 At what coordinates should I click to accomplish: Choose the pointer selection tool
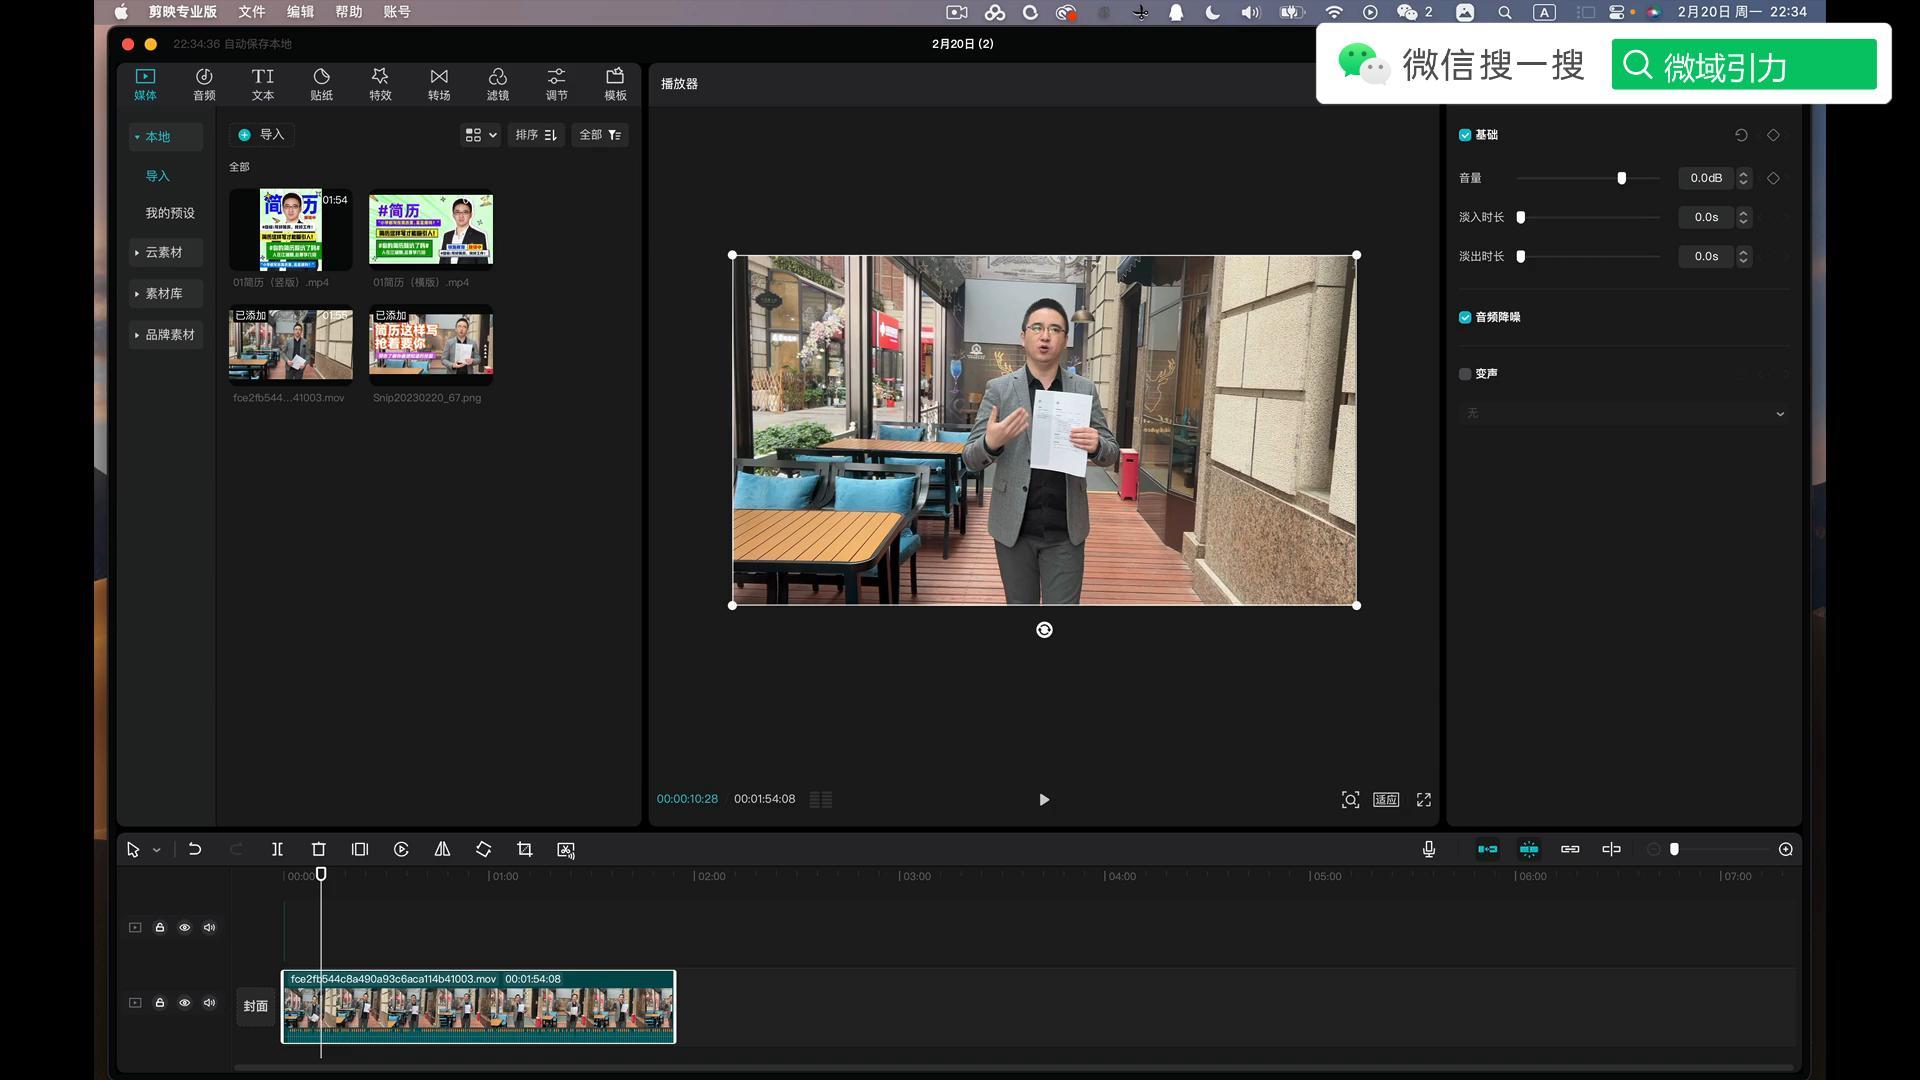[x=133, y=850]
